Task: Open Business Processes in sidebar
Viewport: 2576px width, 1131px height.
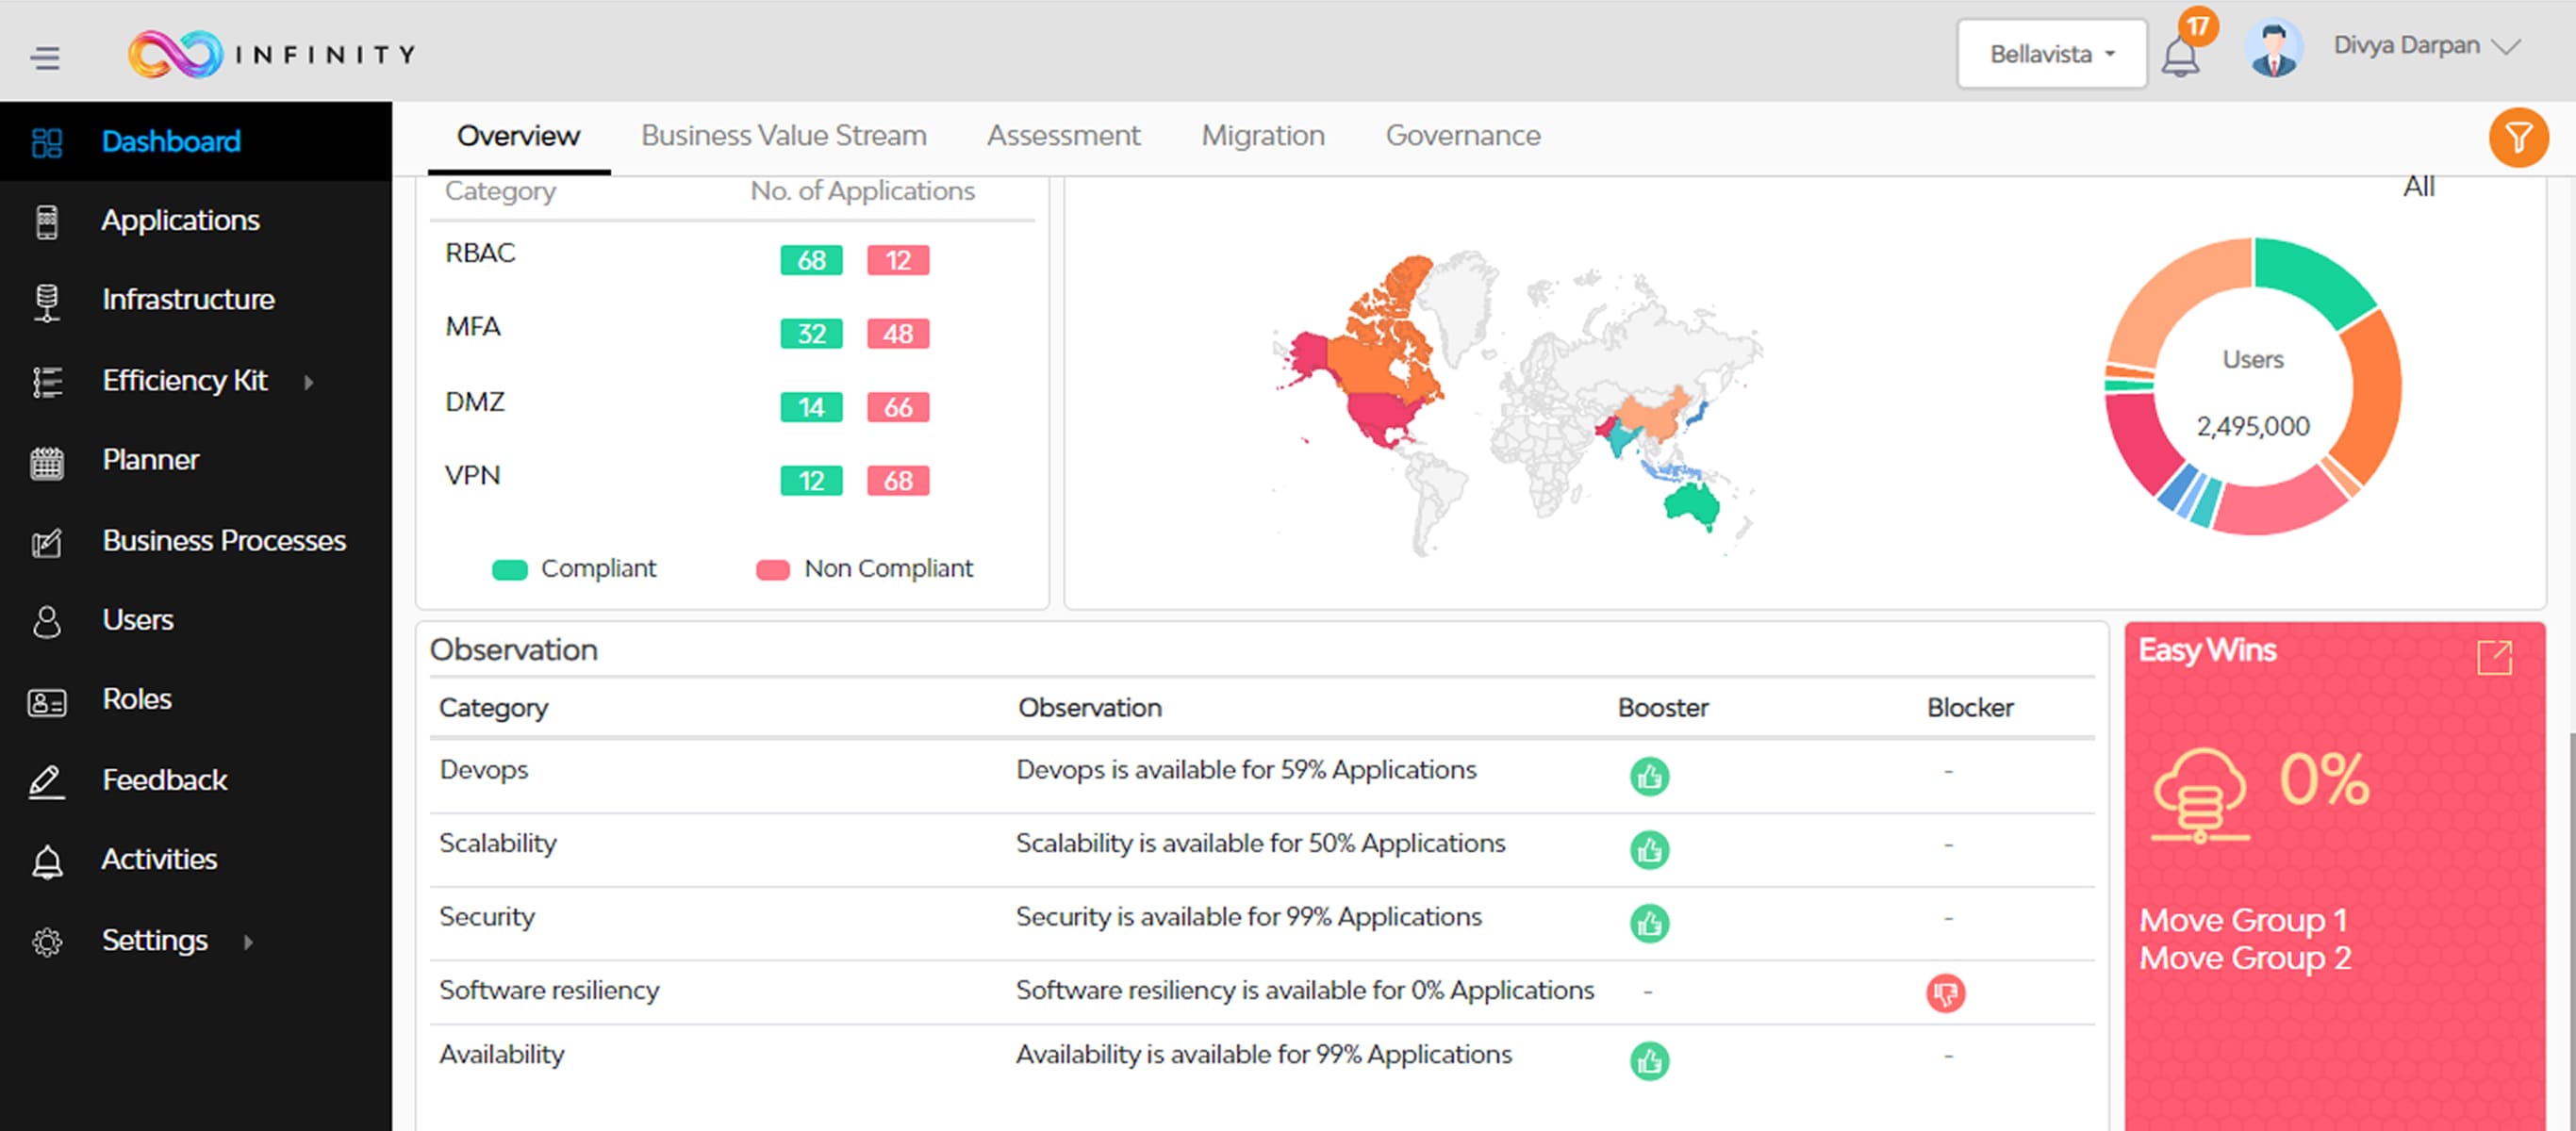Action: [224, 541]
